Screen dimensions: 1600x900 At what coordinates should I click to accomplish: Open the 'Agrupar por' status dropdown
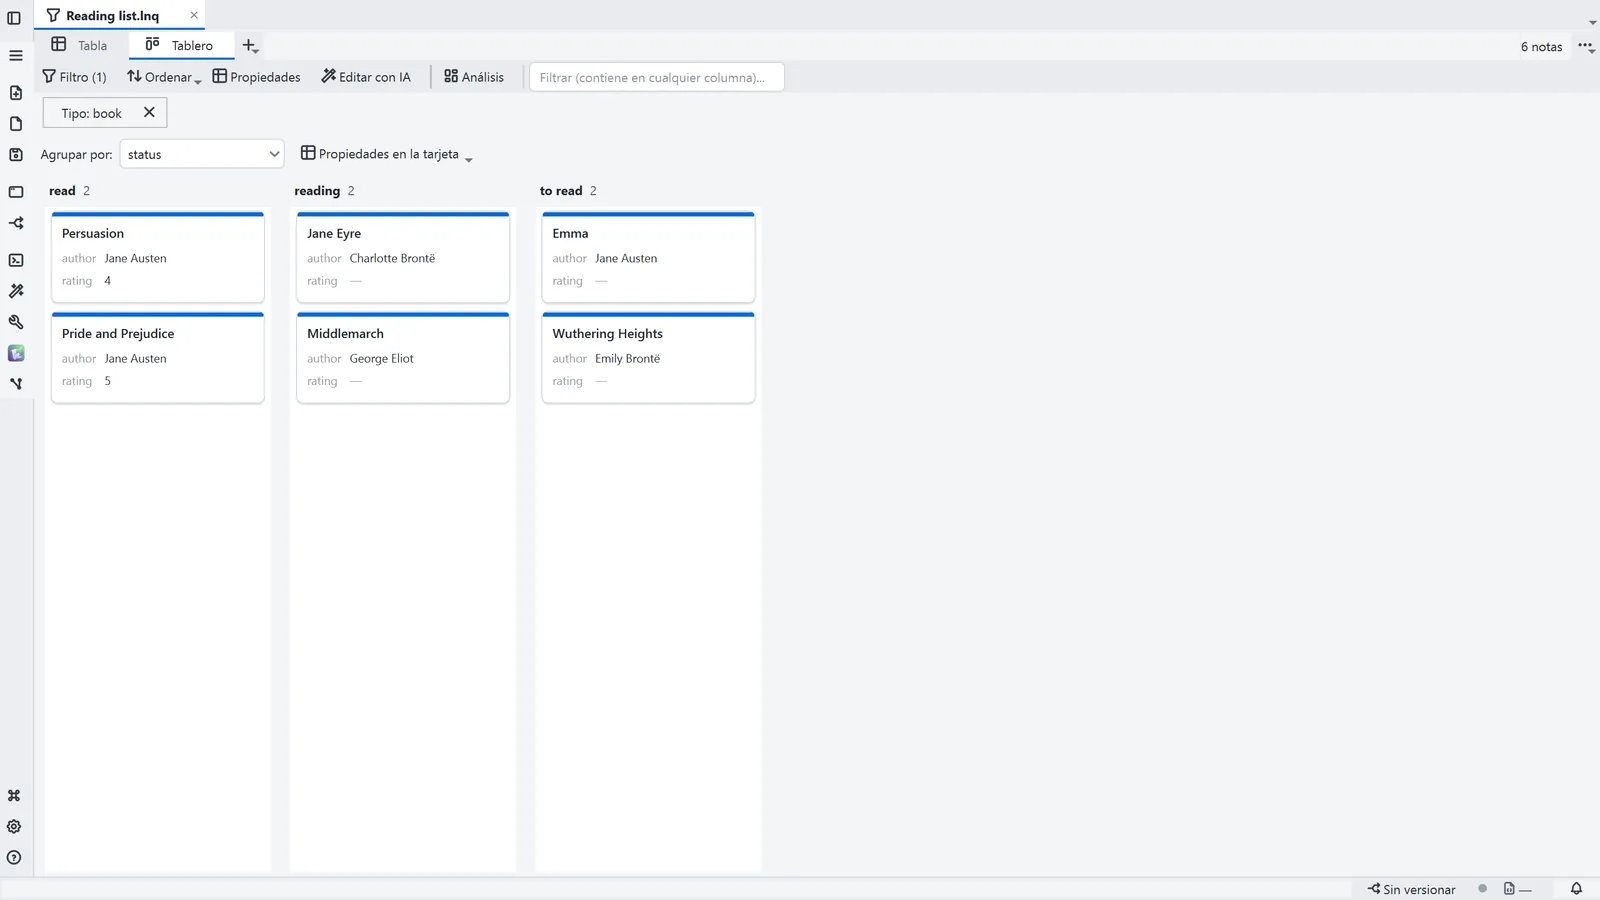(202, 154)
